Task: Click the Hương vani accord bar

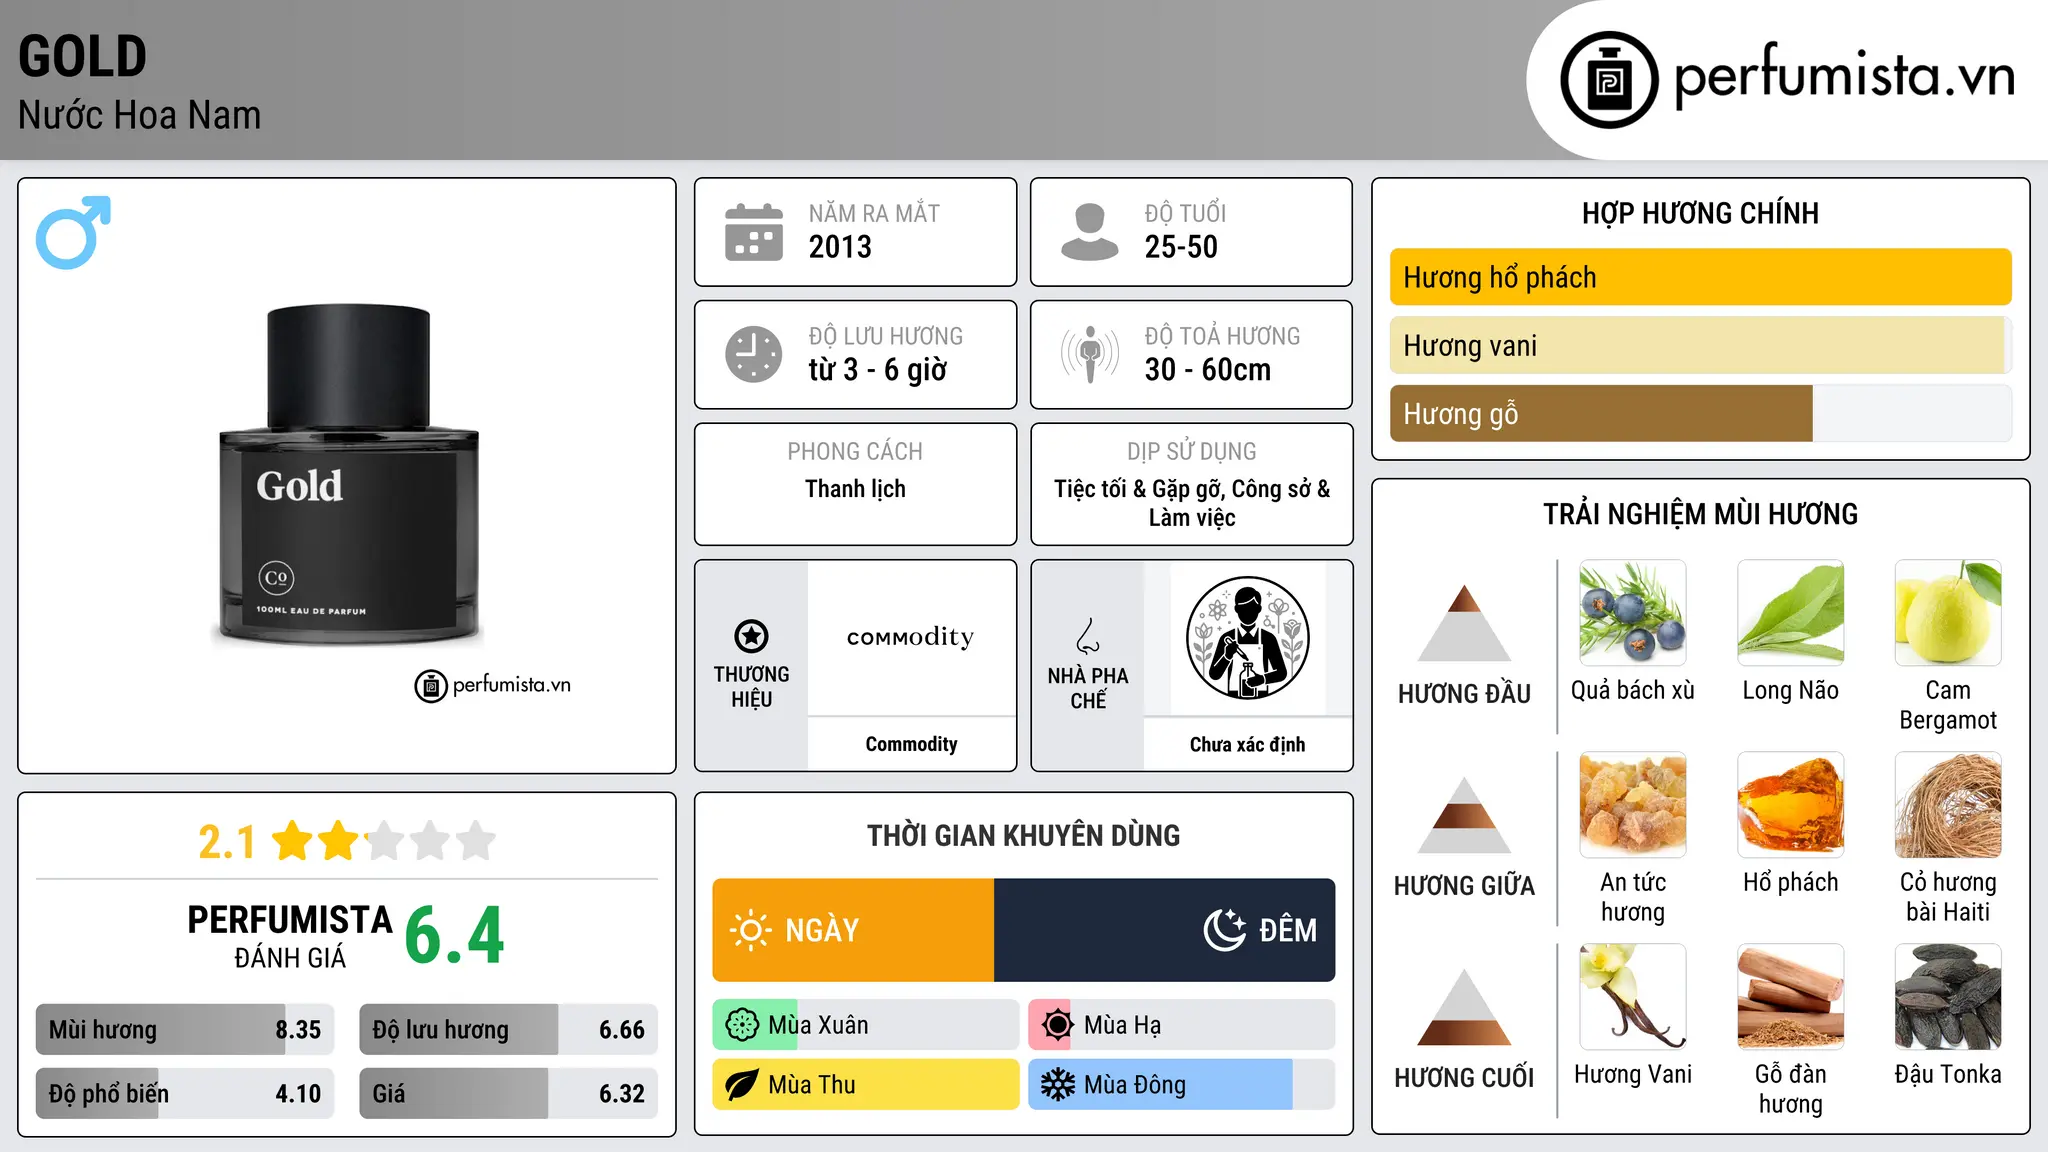Action: coord(1701,345)
